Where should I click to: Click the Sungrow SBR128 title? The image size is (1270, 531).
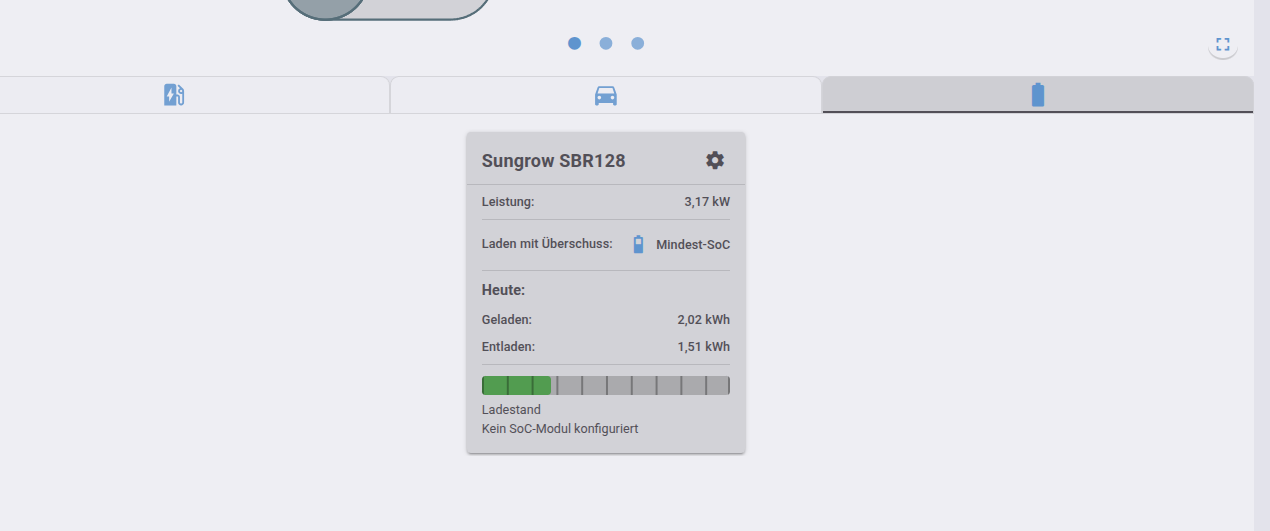coord(554,161)
